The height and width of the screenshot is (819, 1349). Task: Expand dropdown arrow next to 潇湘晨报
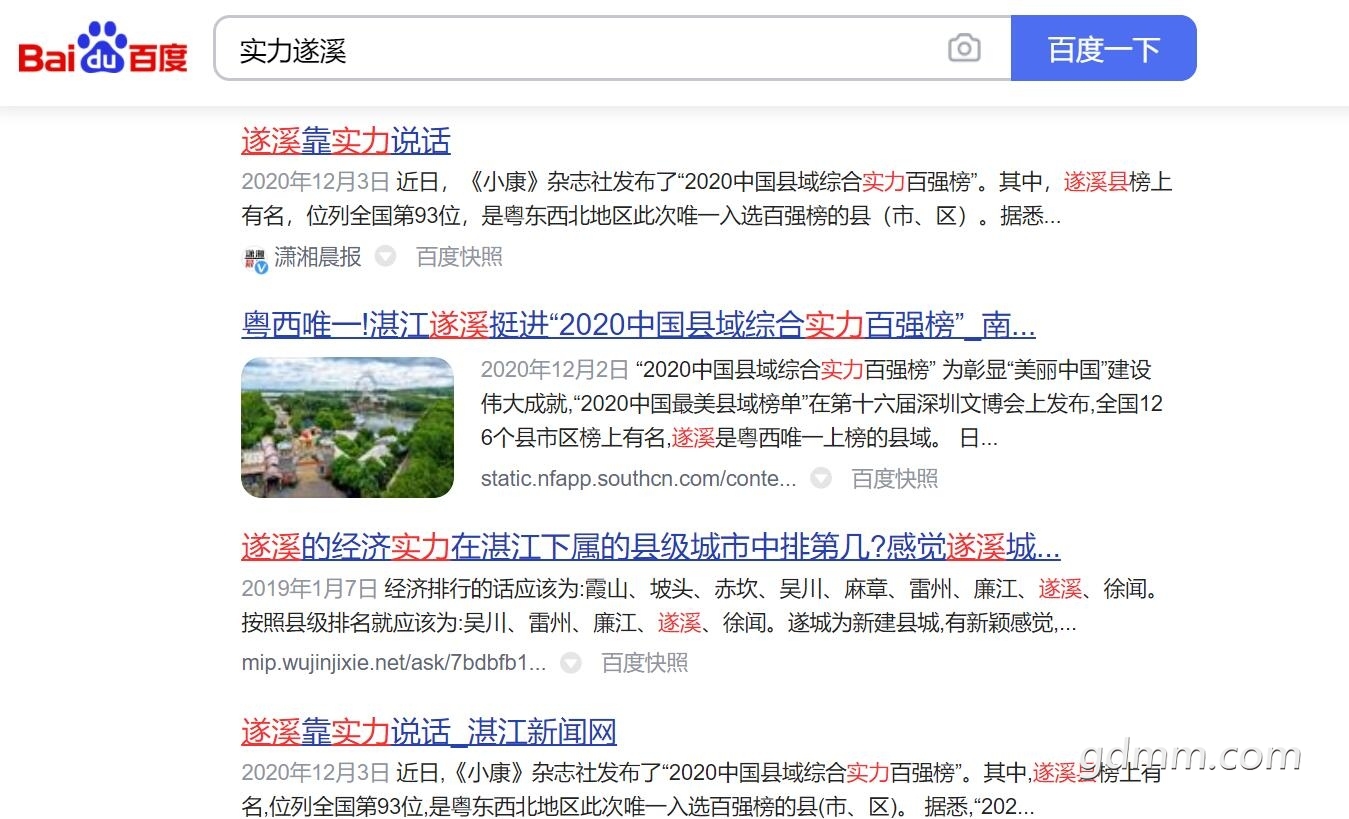point(385,257)
